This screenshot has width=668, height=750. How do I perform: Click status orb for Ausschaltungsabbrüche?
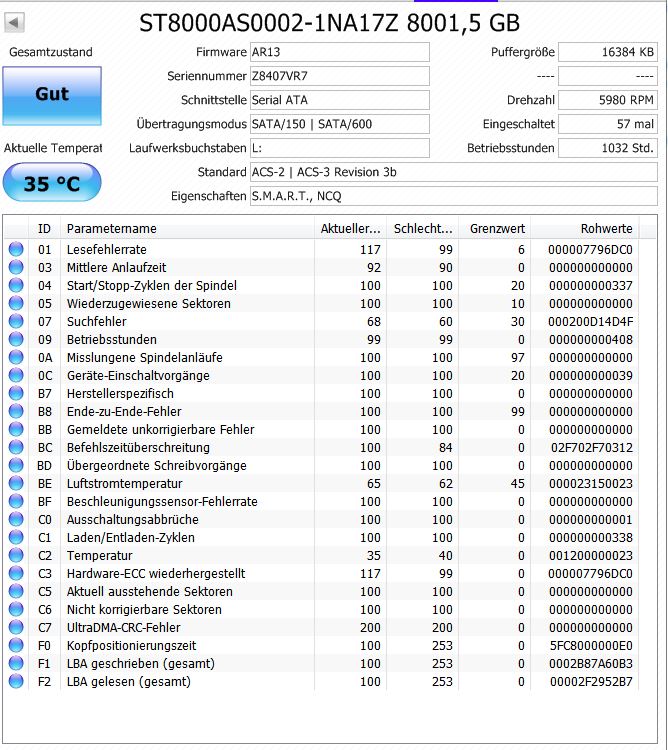click(x=16, y=519)
